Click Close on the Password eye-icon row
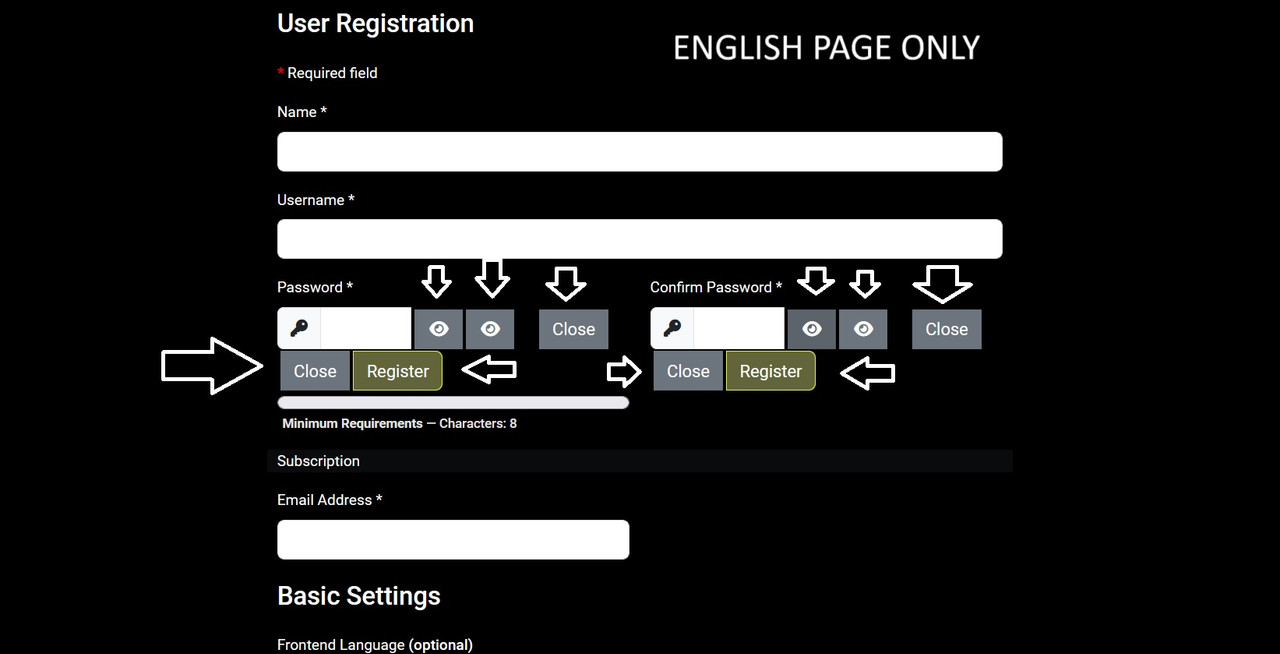The height and width of the screenshot is (654, 1280). click(x=574, y=329)
